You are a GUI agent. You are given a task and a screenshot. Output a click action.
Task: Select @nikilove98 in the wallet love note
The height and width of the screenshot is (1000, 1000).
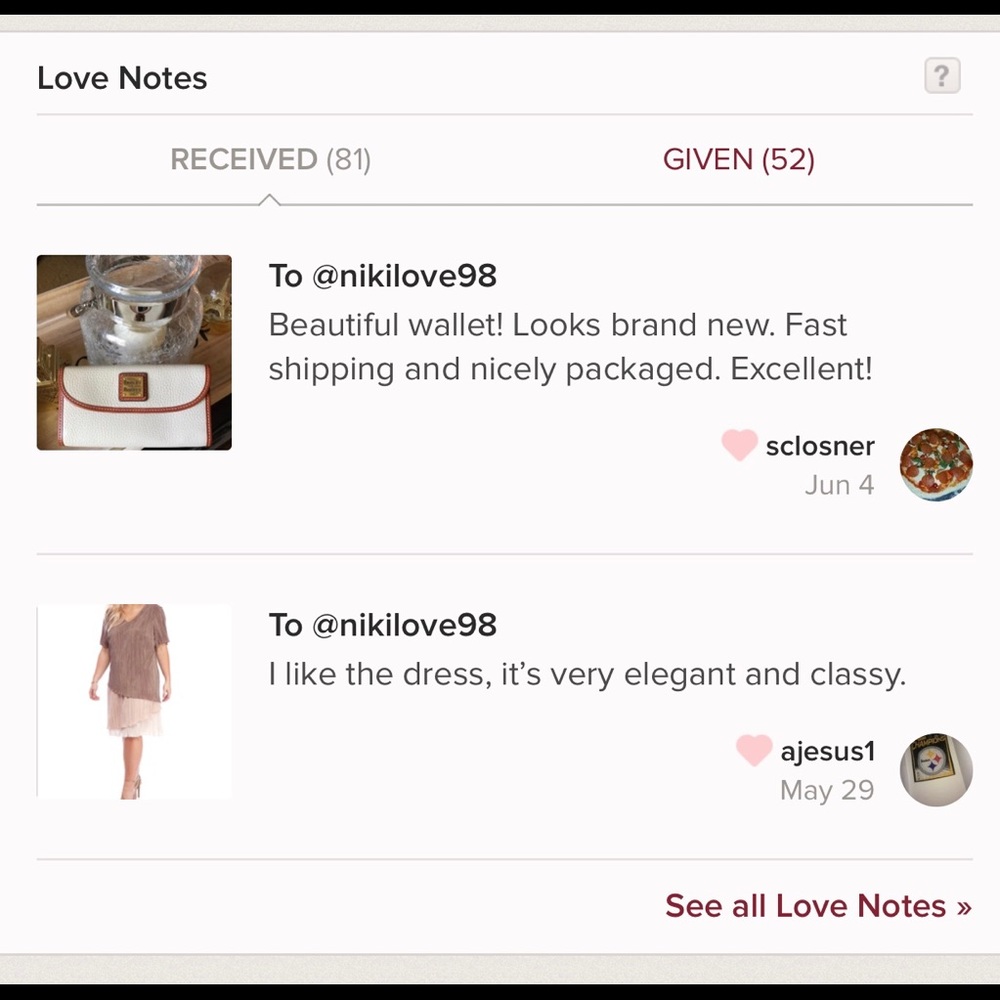tap(404, 276)
